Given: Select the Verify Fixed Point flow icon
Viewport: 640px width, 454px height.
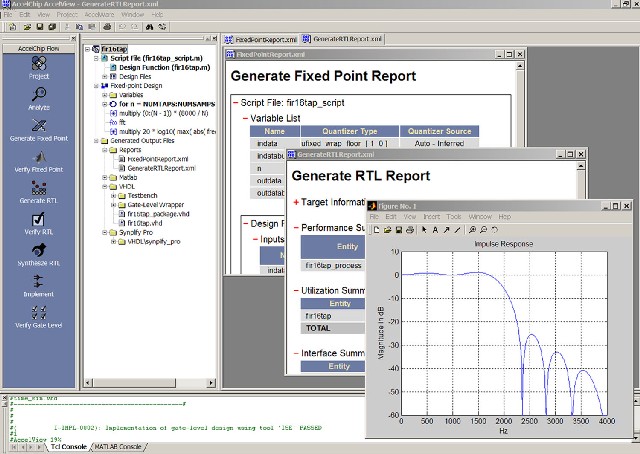Looking at the screenshot, I should 39,157.
